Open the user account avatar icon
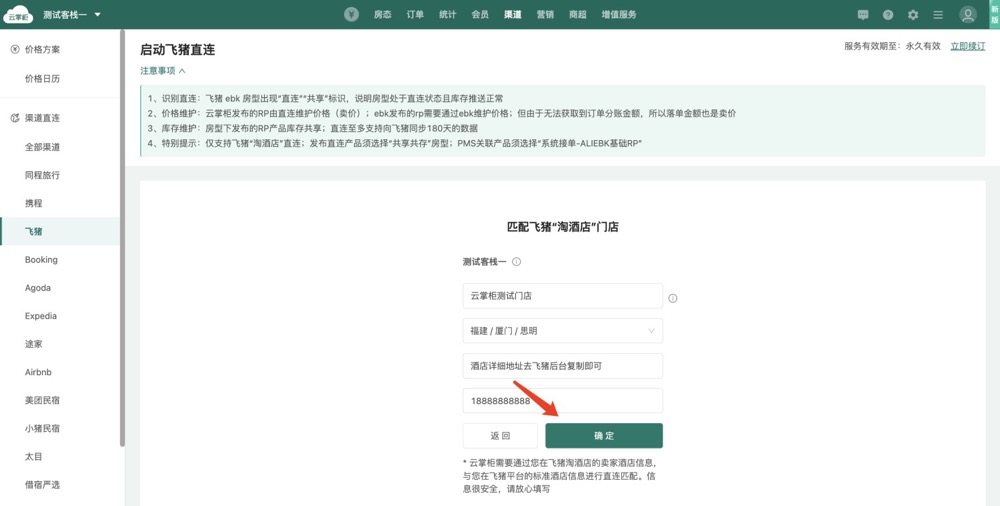This screenshot has width=1000, height=506. (967, 15)
